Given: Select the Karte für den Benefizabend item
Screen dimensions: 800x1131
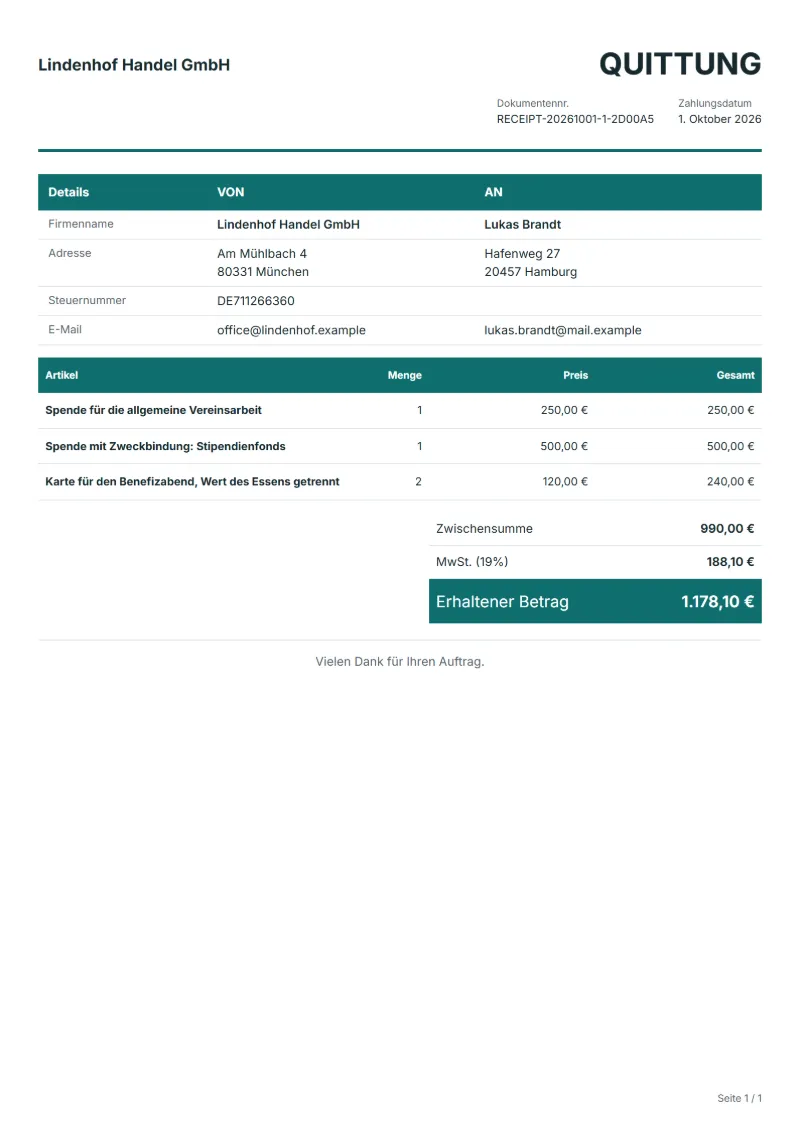Looking at the screenshot, I should (192, 481).
